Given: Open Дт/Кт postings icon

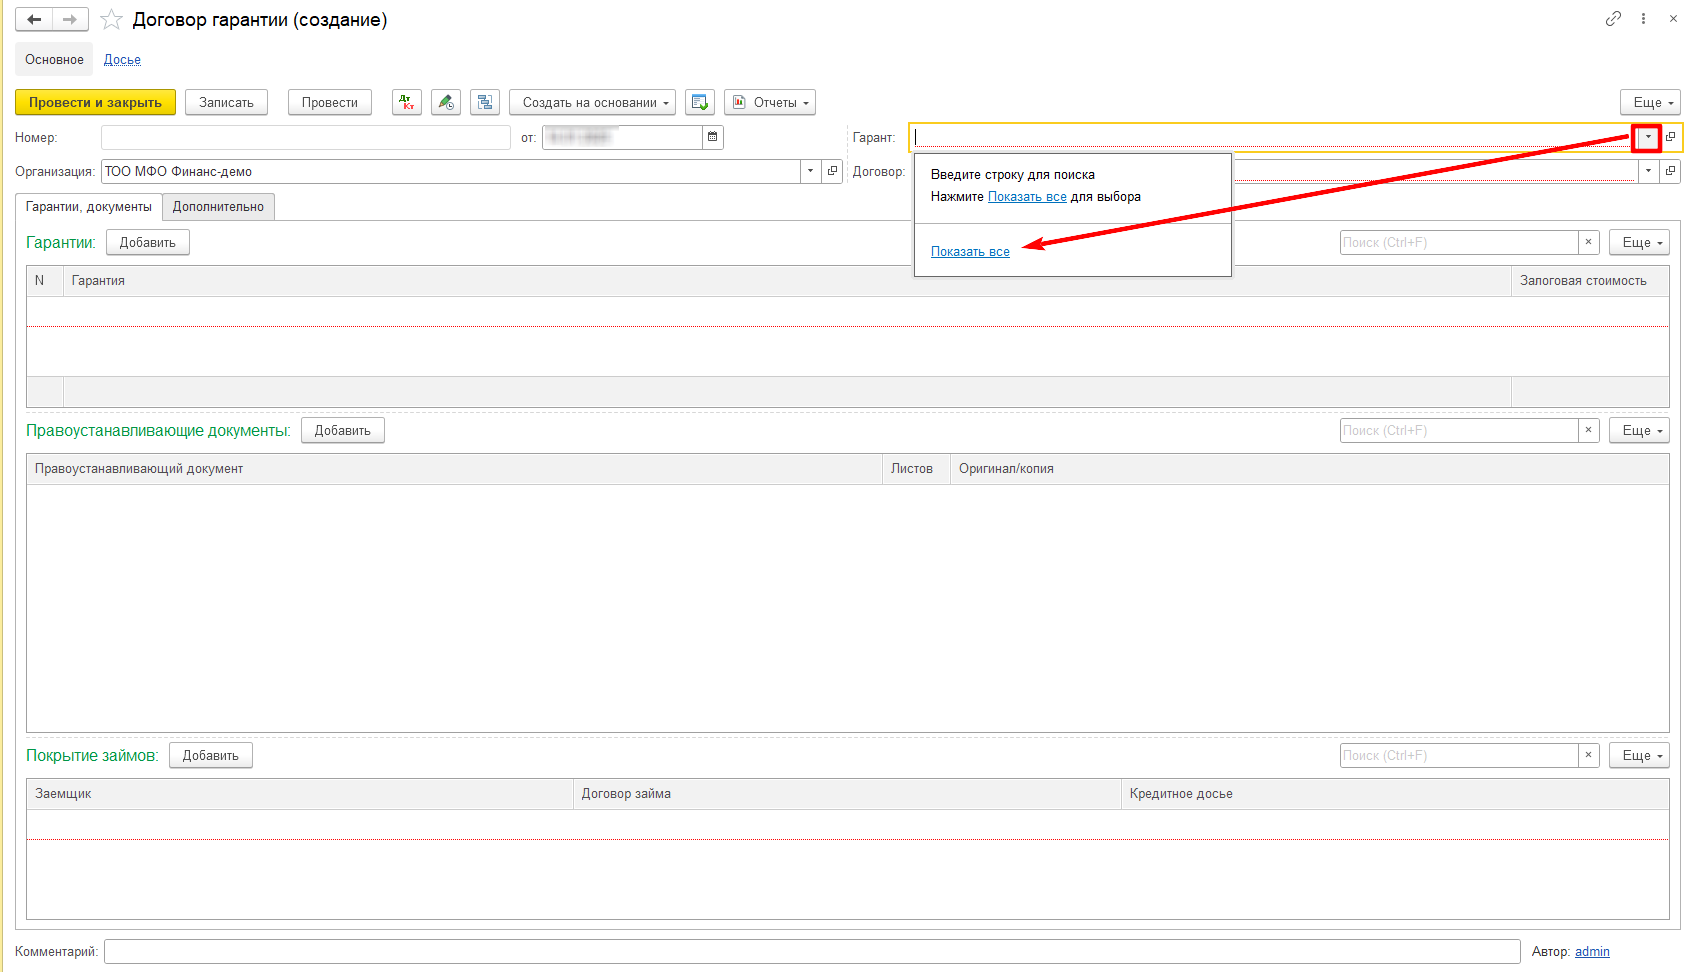Looking at the screenshot, I should 406,102.
